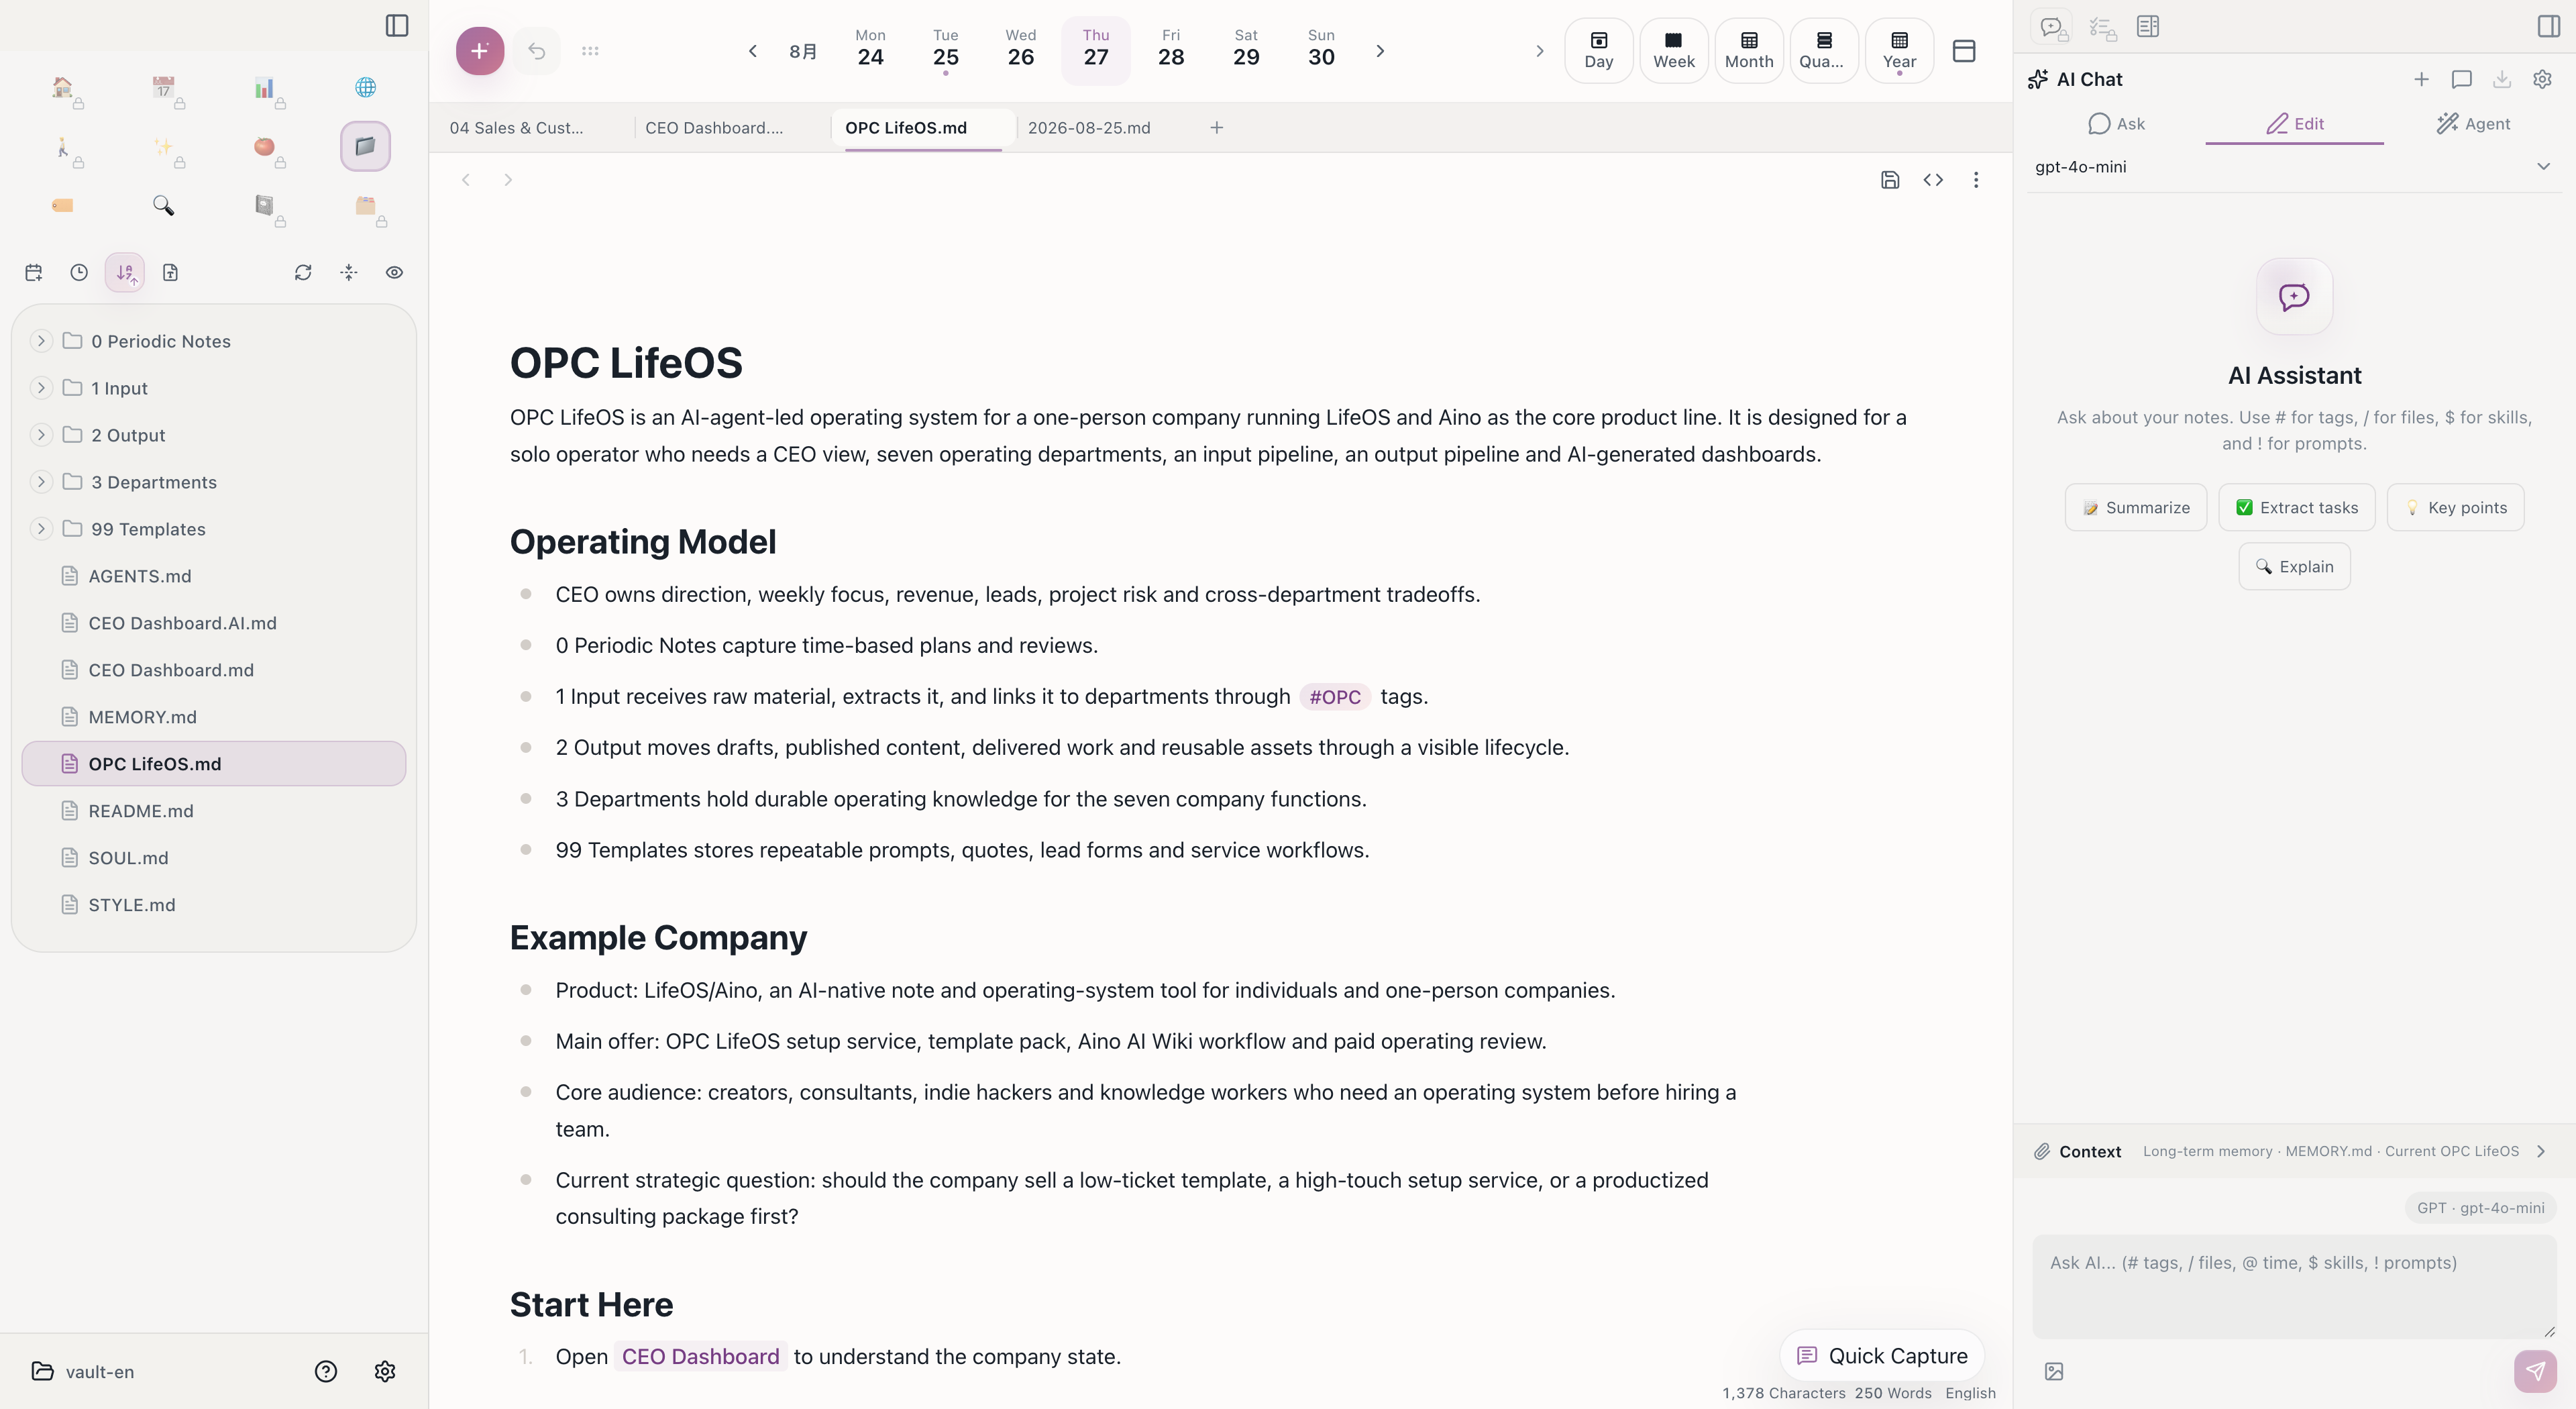2576x1409 pixels.
Task: Refresh the file tree
Action: point(303,272)
